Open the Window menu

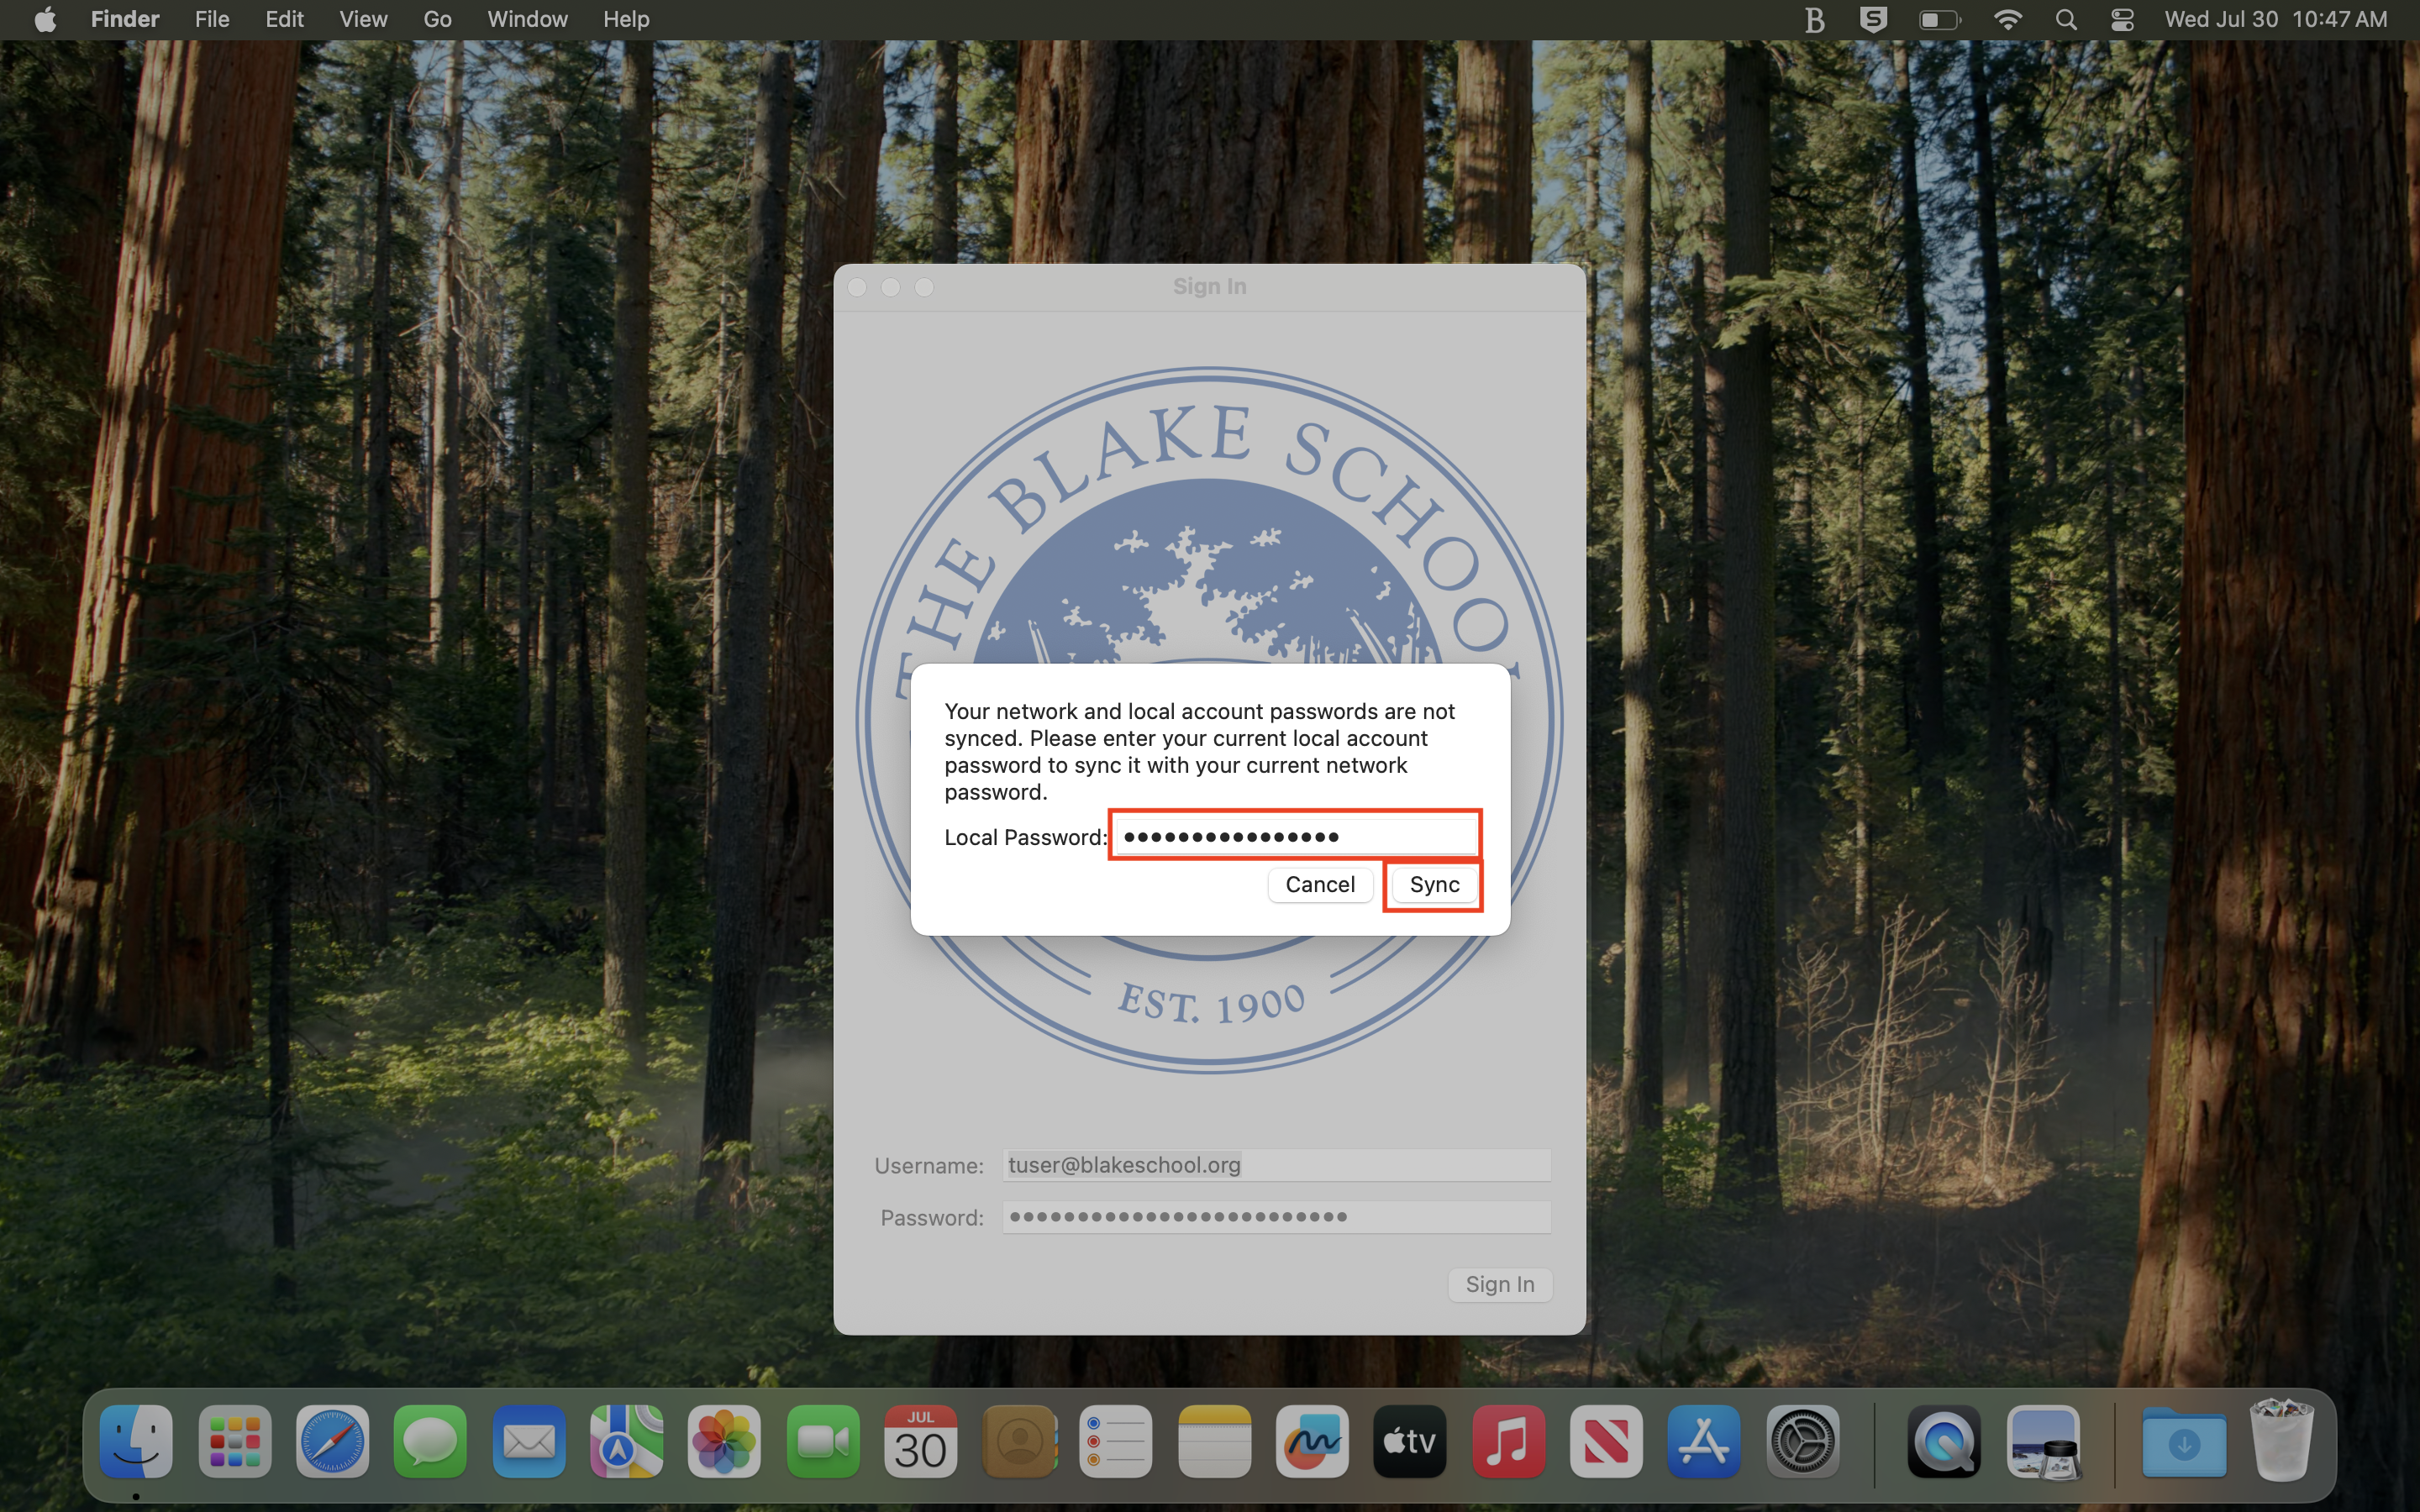tap(527, 19)
